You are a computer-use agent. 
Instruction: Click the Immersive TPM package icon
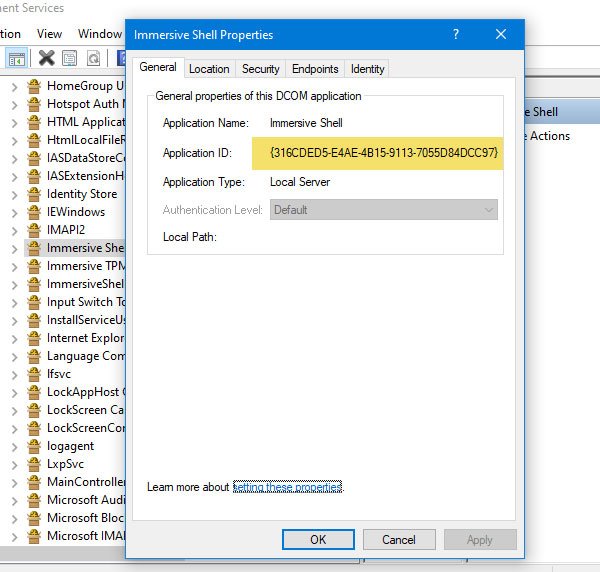click(x=34, y=266)
